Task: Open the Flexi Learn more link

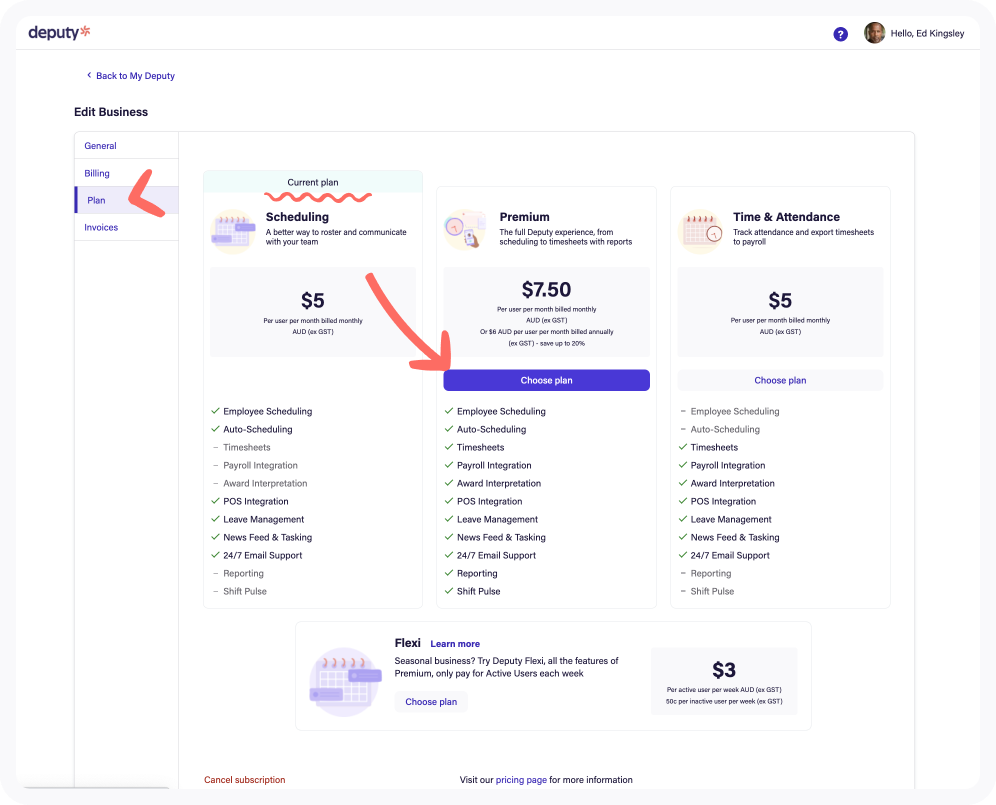Action: tap(455, 644)
